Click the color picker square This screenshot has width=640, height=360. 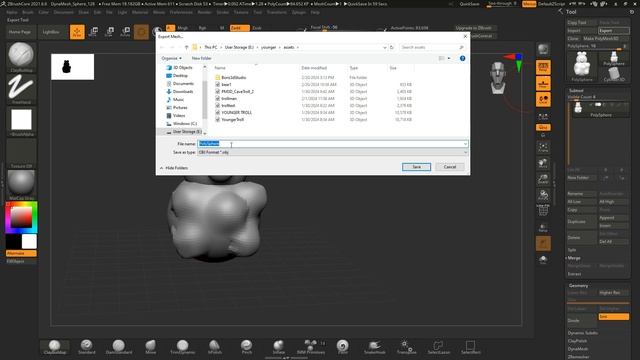point(21,217)
